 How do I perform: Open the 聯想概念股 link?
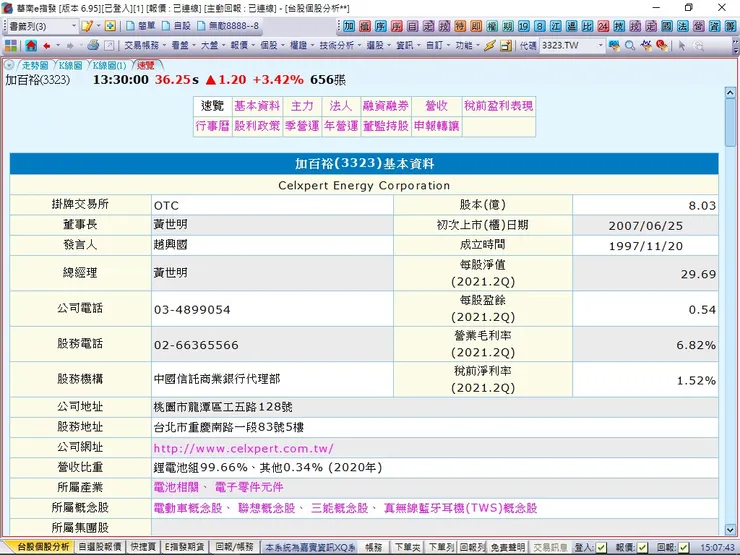[x=267, y=508]
